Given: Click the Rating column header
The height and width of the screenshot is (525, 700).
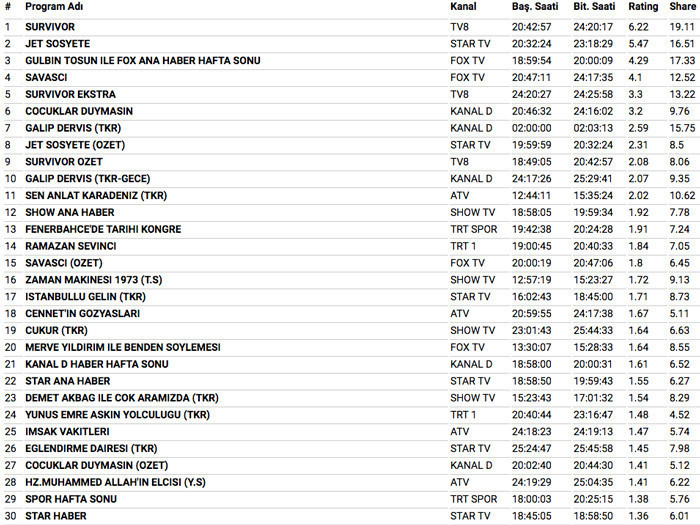Looking at the screenshot, I should coord(643,7).
